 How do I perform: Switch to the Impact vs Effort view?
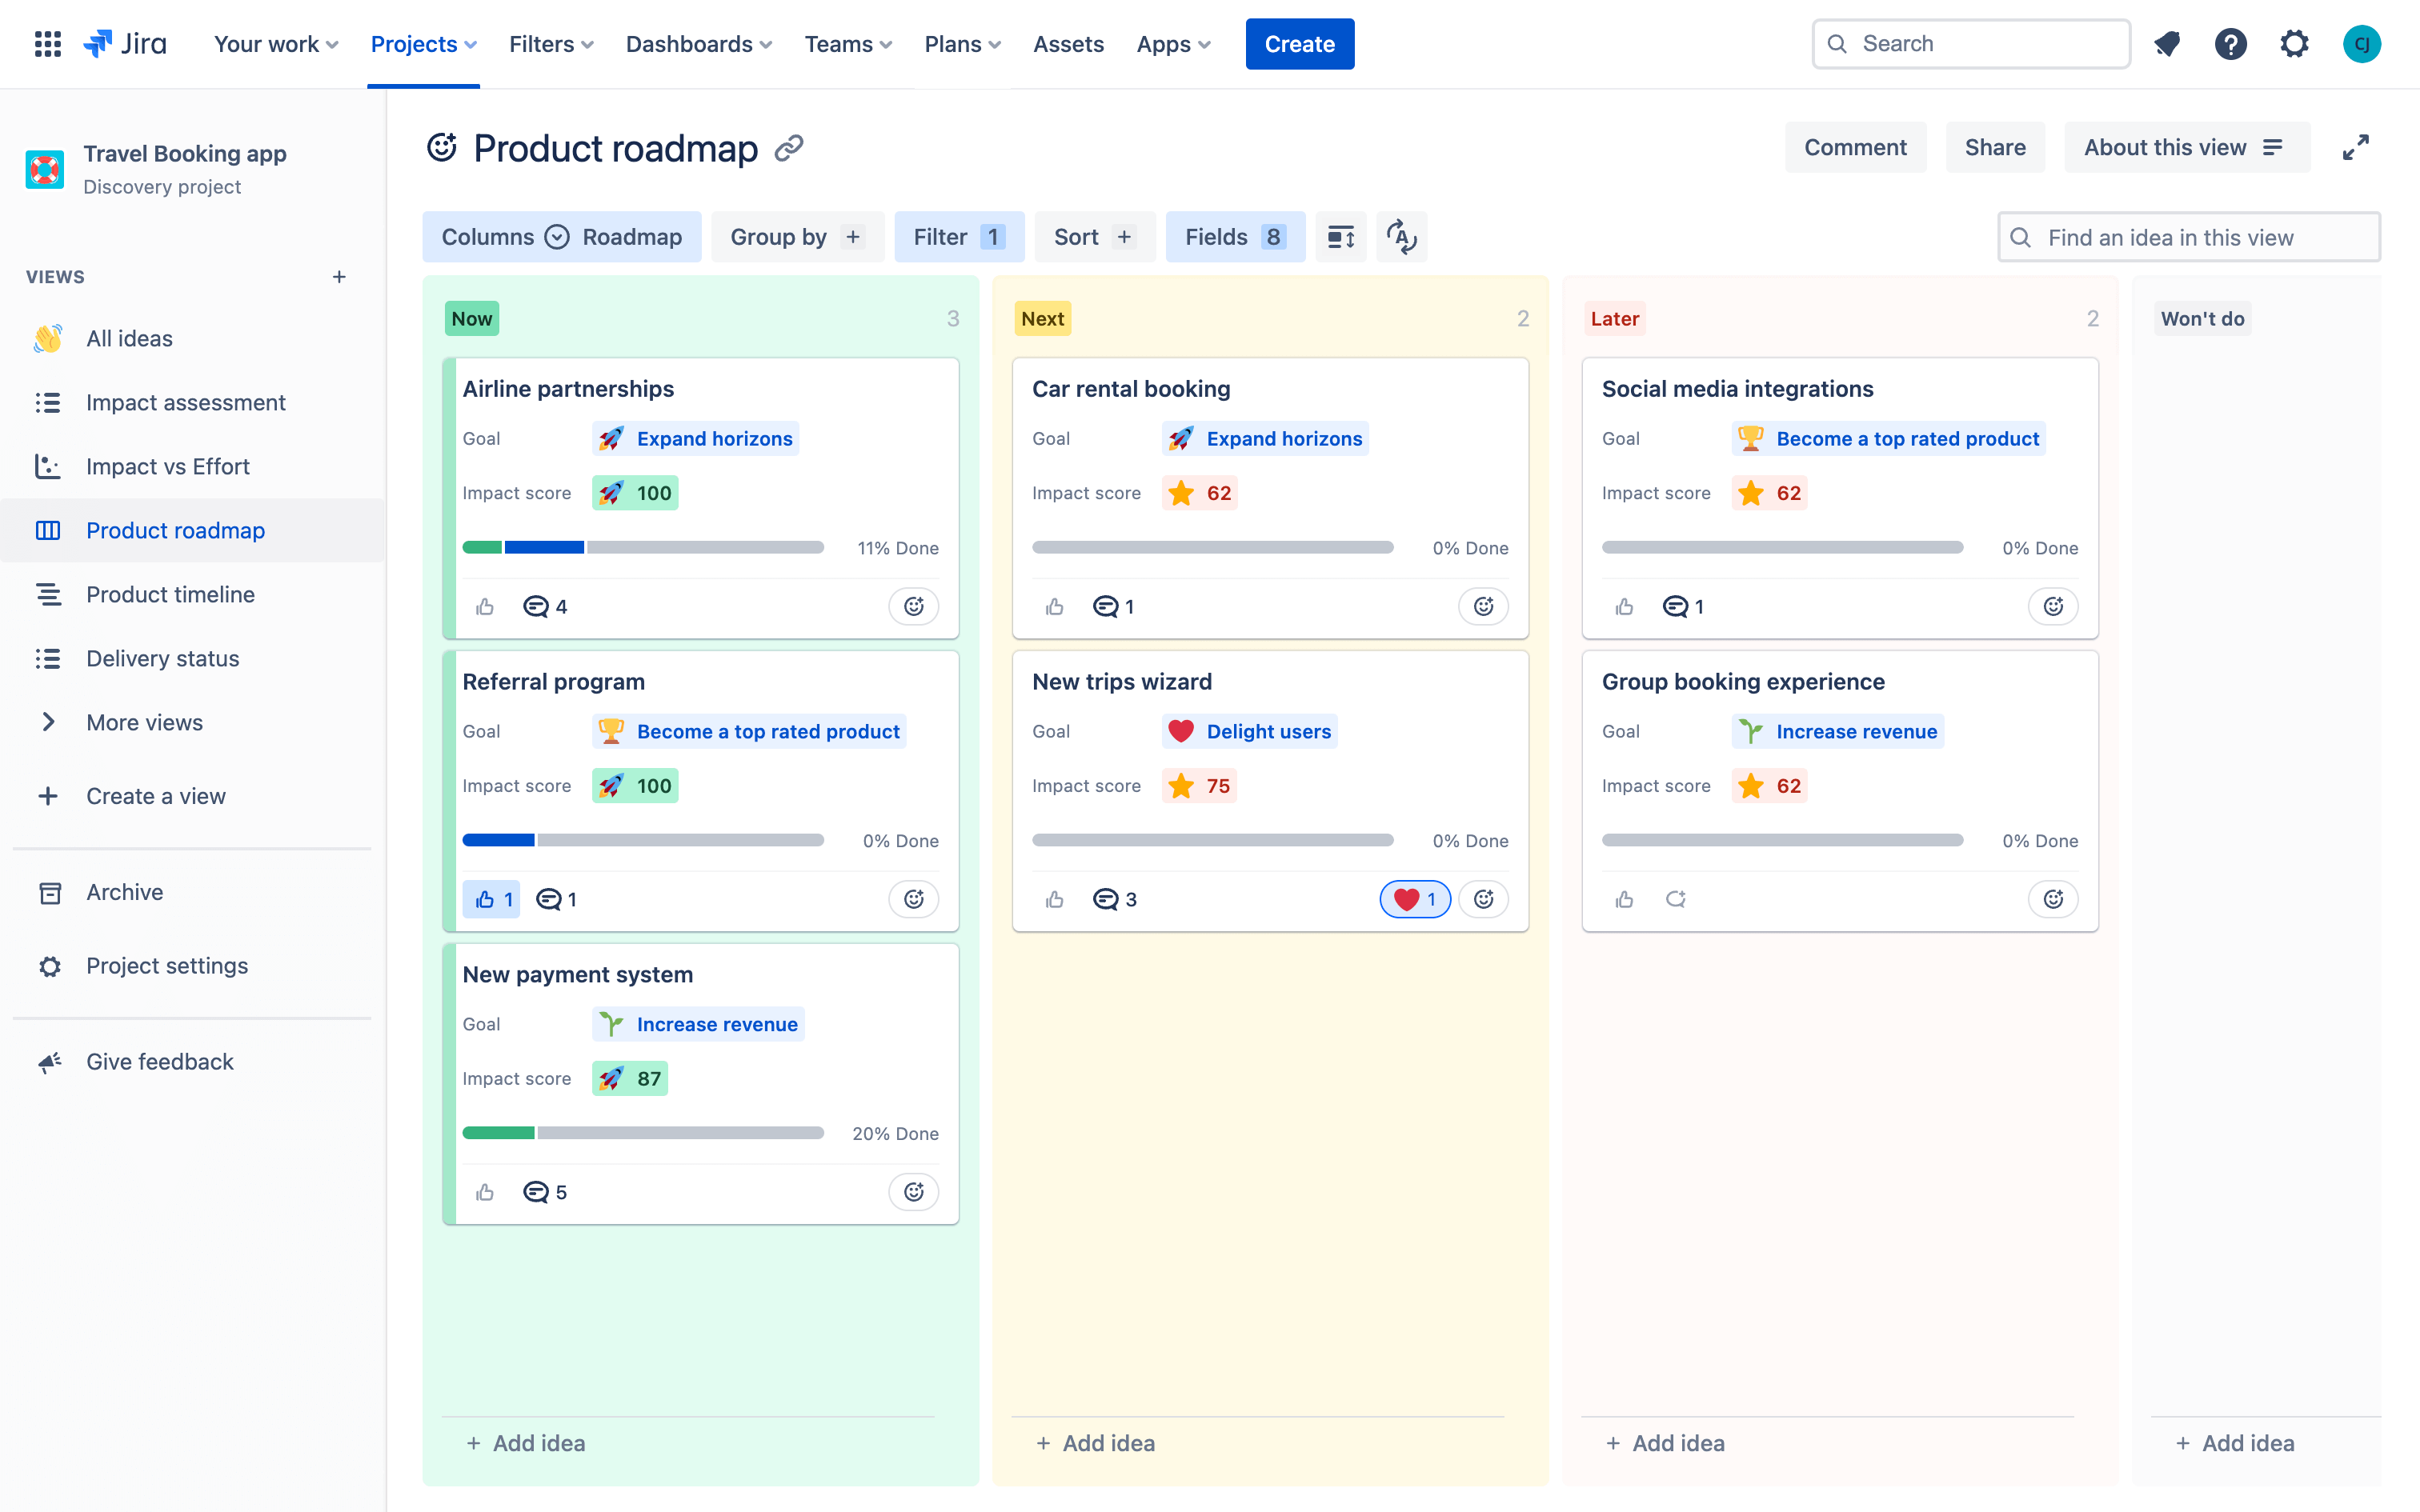[167, 466]
